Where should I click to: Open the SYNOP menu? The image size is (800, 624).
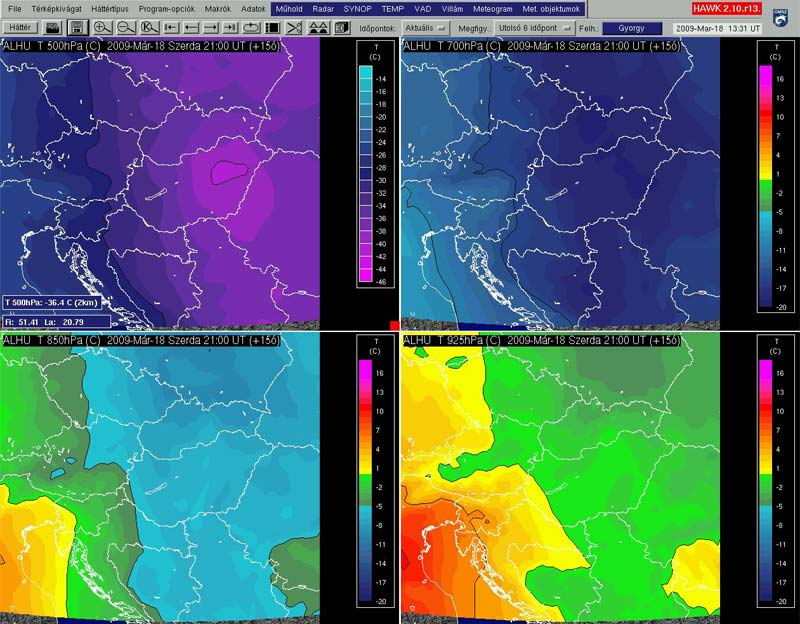pyautogui.click(x=357, y=8)
